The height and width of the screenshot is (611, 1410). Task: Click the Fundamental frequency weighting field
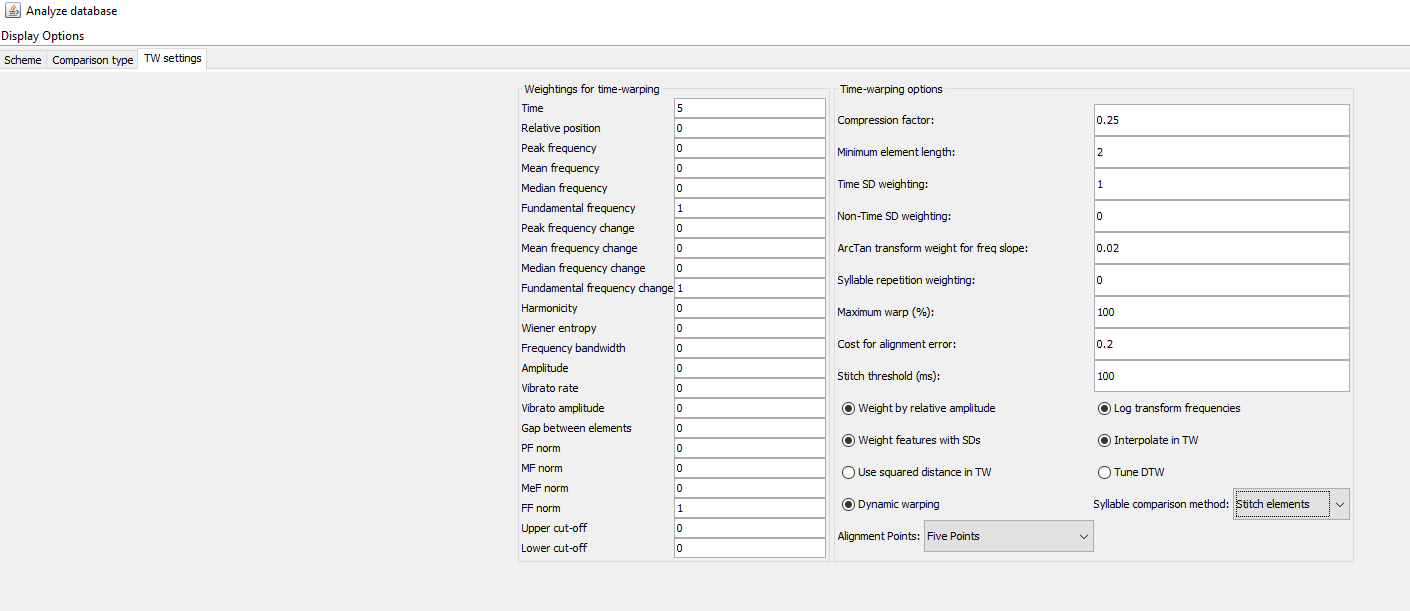(749, 208)
